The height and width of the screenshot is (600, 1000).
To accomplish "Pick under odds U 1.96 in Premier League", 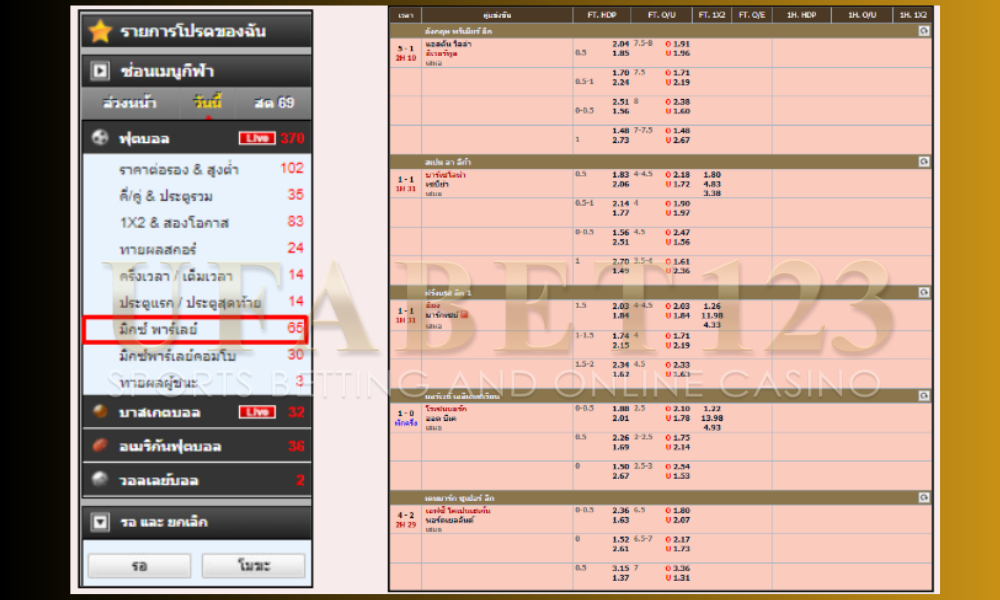I will pos(677,54).
